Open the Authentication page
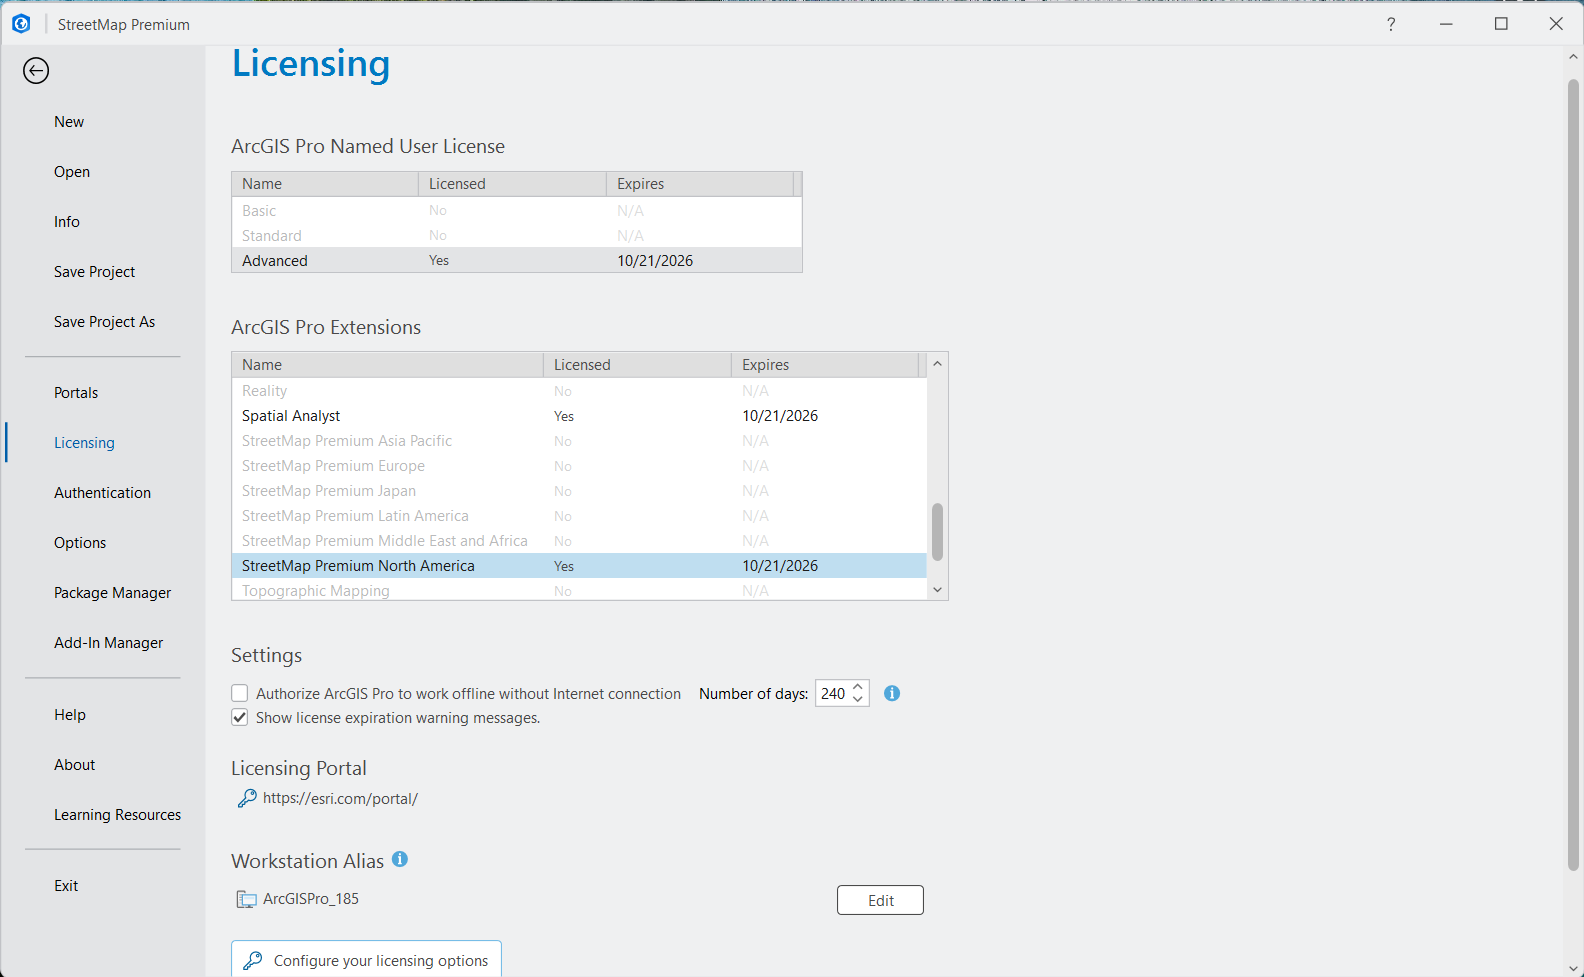This screenshot has width=1584, height=977. coord(102,493)
